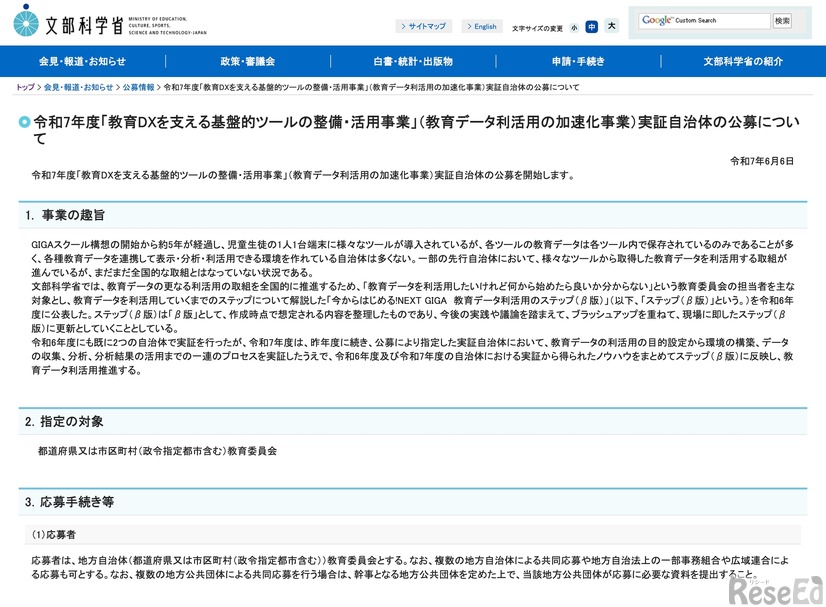Click the MEXT circular logo icon

point(26,21)
